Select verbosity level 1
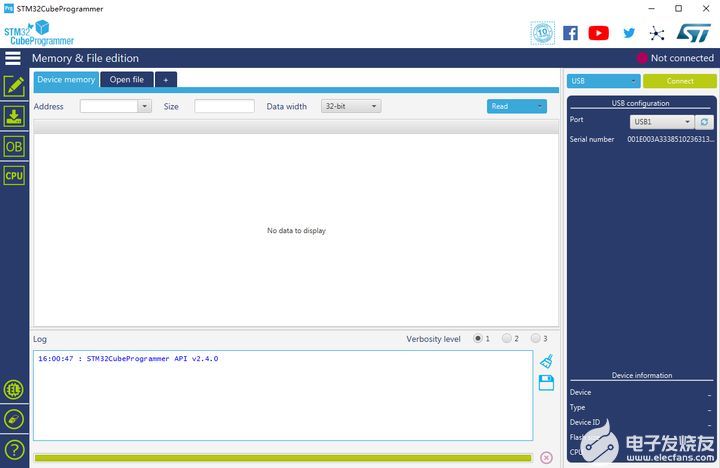 coord(478,338)
